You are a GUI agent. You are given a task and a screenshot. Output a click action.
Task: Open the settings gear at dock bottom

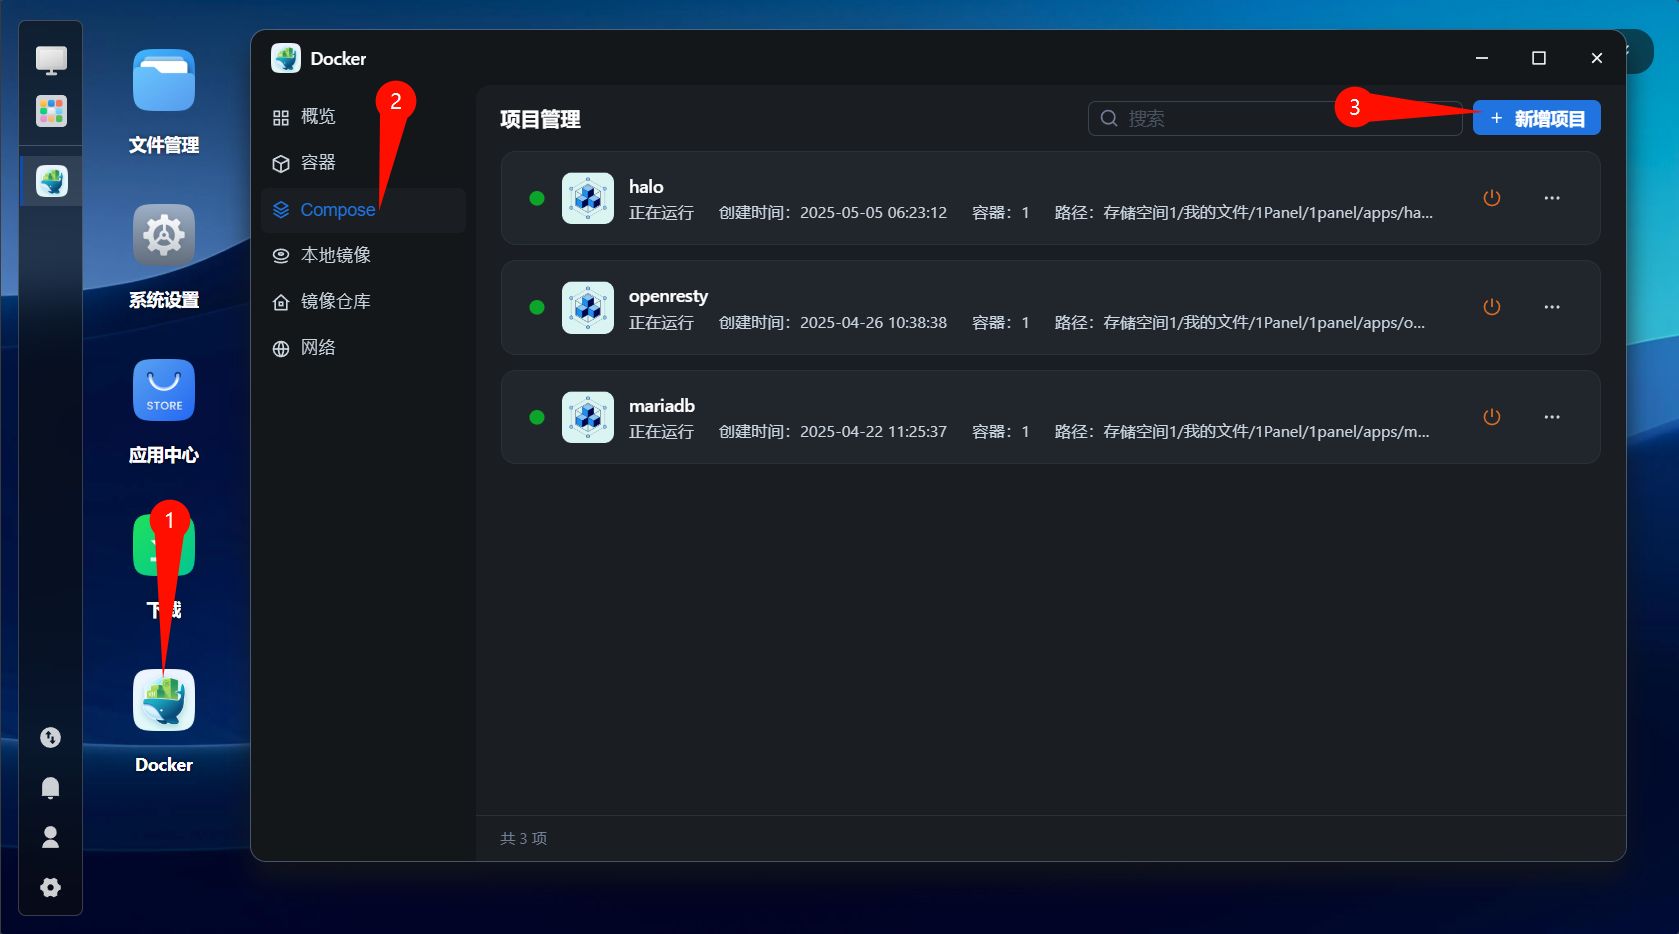pos(50,888)
